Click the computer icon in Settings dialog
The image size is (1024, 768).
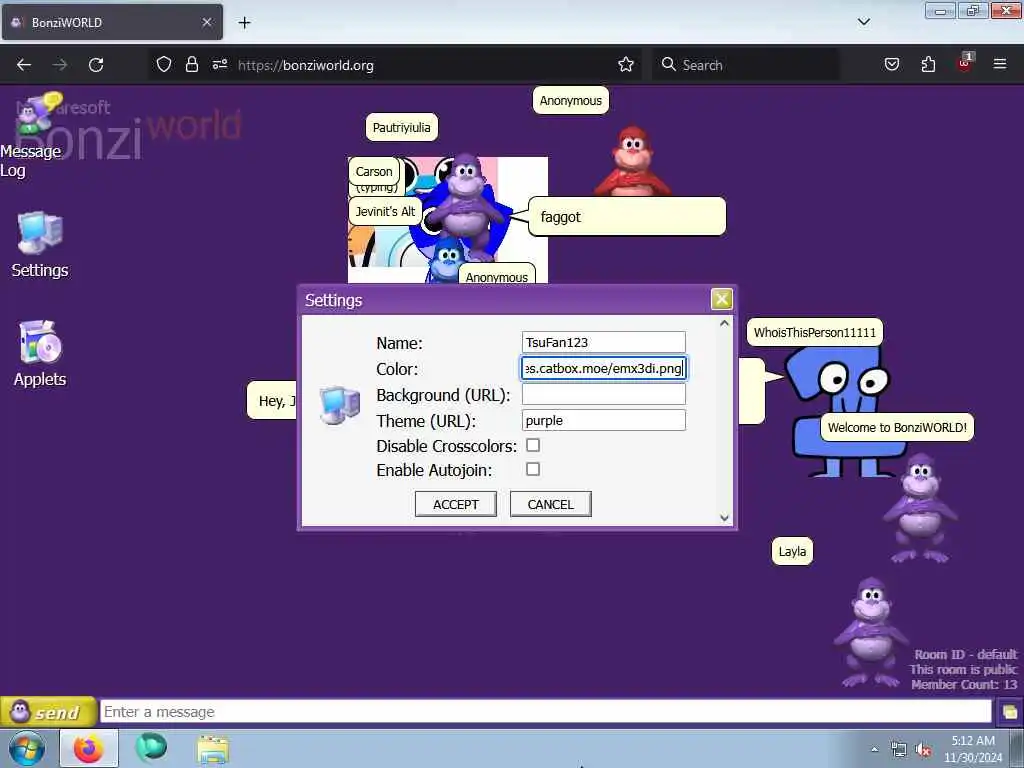[340, 405]
